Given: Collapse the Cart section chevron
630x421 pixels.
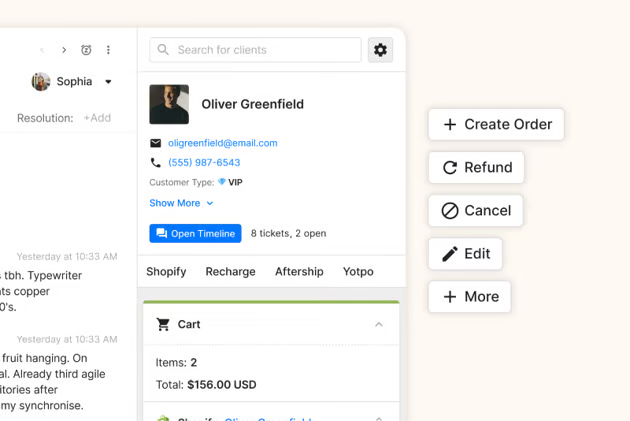Looking at the screenshot, I should 379,325.
